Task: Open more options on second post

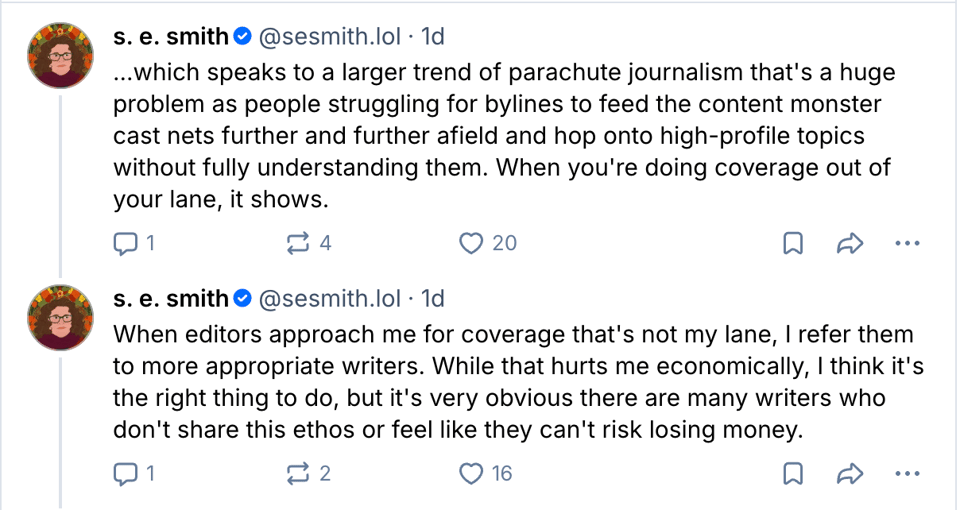Action: 906,474
